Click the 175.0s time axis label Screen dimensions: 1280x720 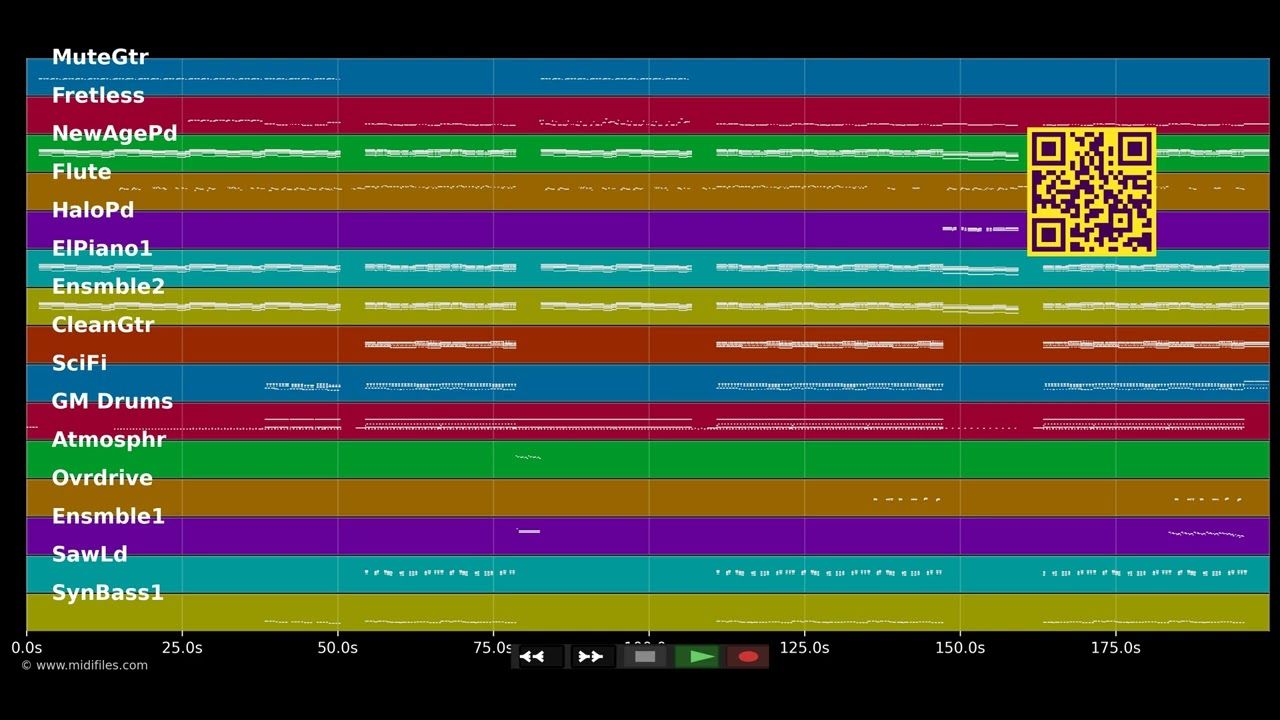pyautogui.click(x=1116, y=648)
